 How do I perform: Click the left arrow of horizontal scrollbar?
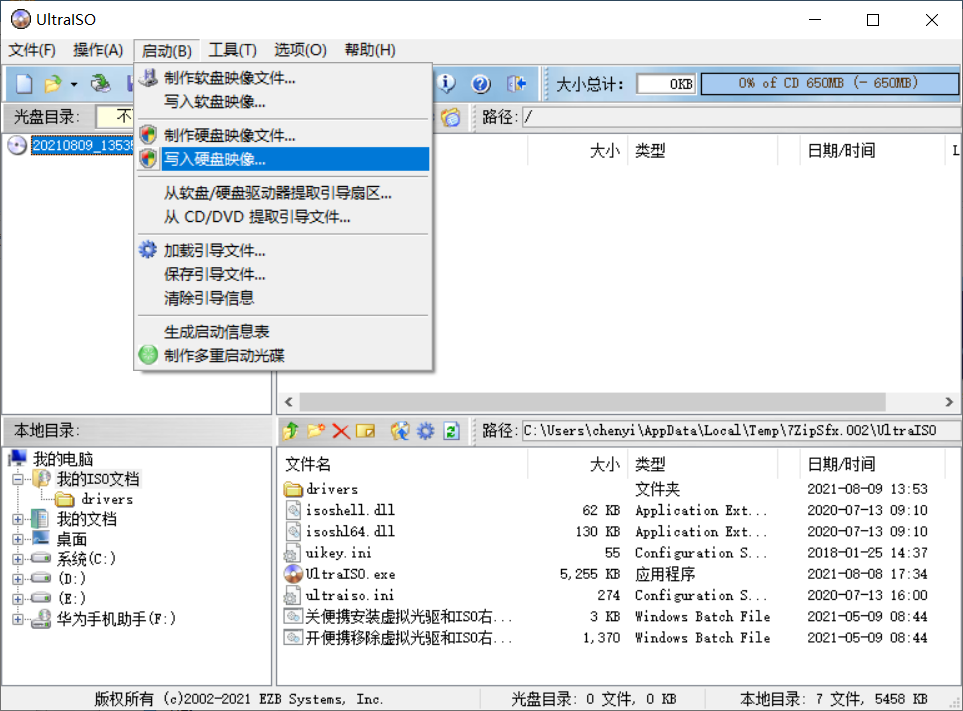[289, 402]
